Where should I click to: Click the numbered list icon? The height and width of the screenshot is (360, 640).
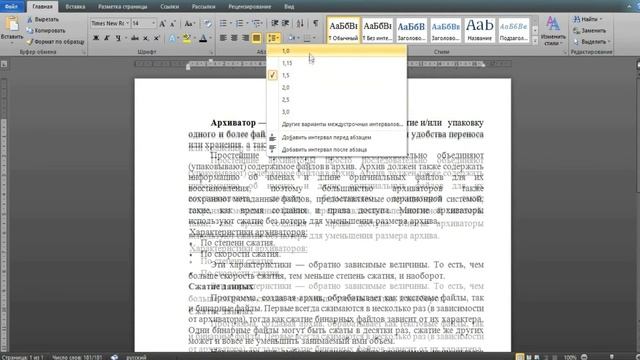[240, 23]
